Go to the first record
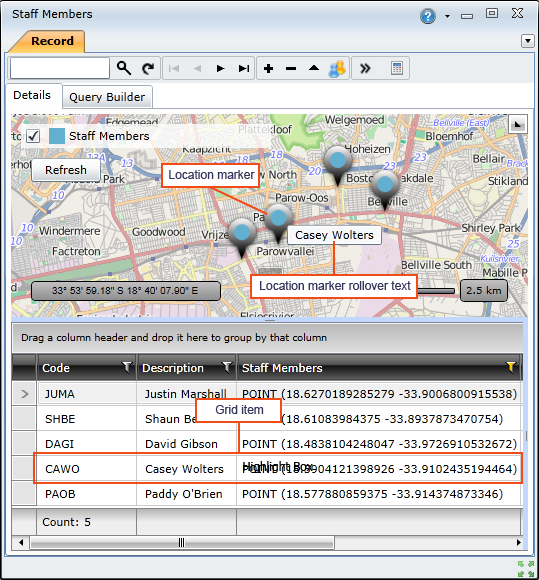 pyautogui.click(x=174, y=68)
